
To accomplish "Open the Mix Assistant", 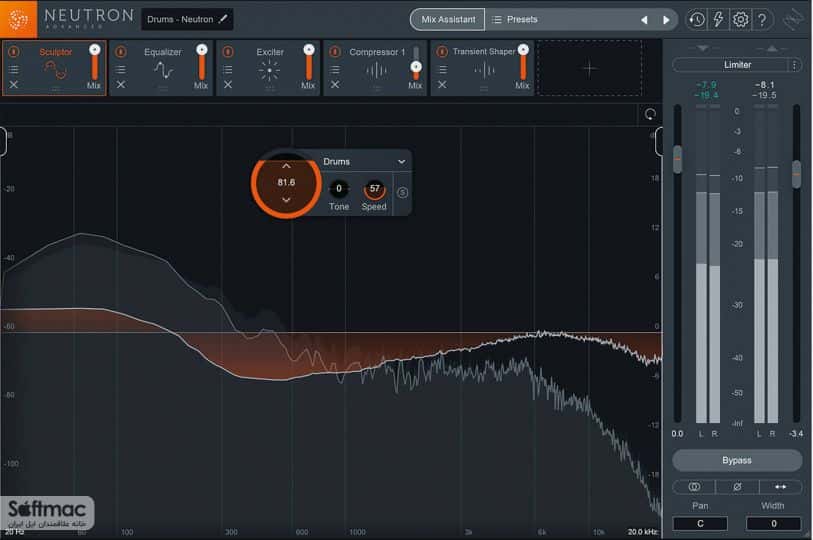I will (x=447, y=19).
